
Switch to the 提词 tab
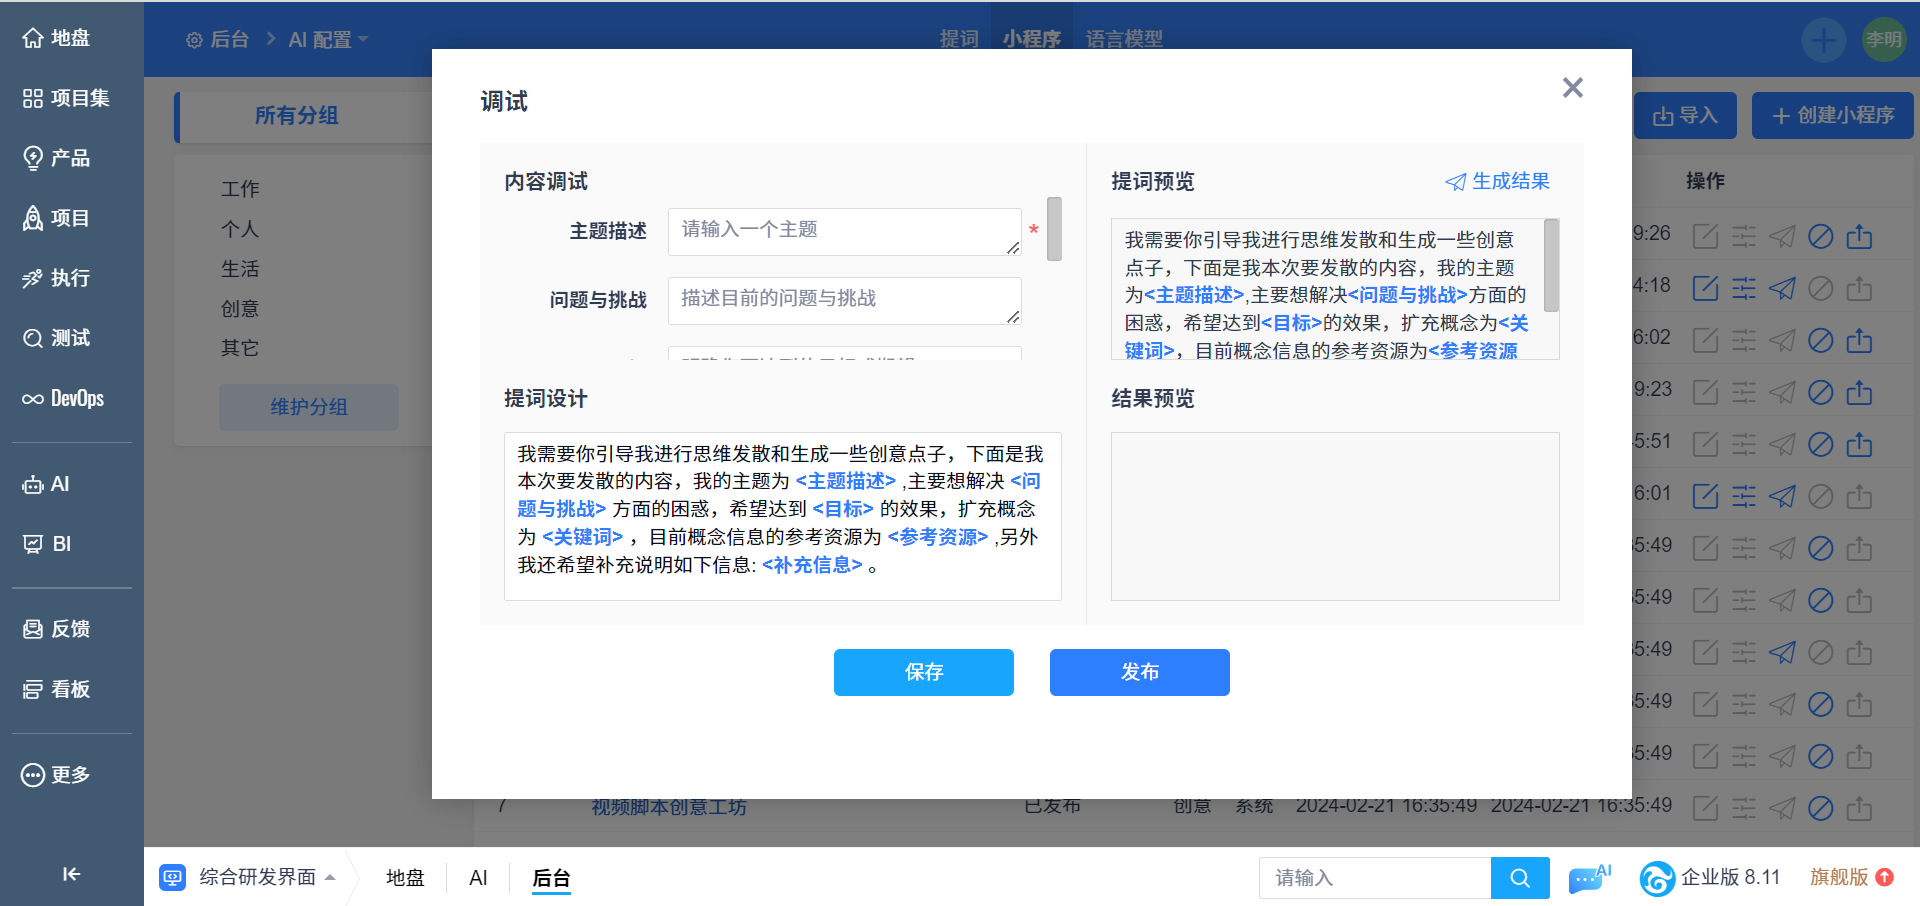point(959,39)
